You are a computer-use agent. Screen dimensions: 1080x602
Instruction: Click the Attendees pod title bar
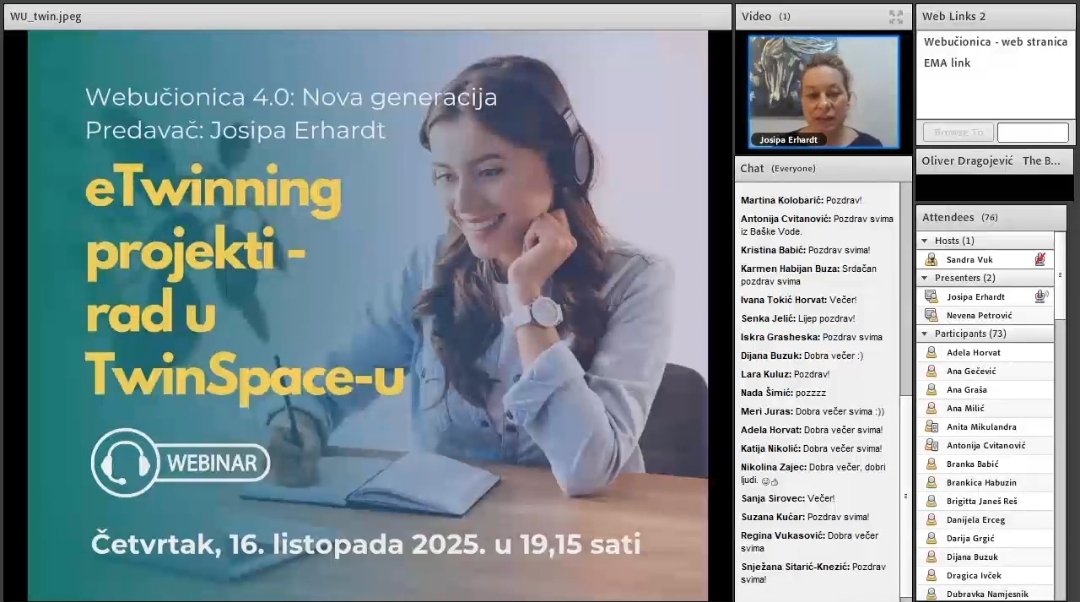point(990,217)
